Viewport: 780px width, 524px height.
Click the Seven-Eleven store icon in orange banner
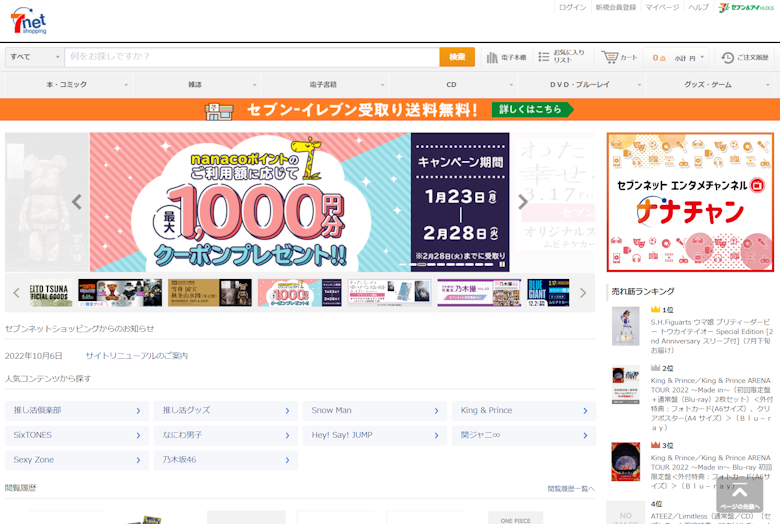pos(219,110)
